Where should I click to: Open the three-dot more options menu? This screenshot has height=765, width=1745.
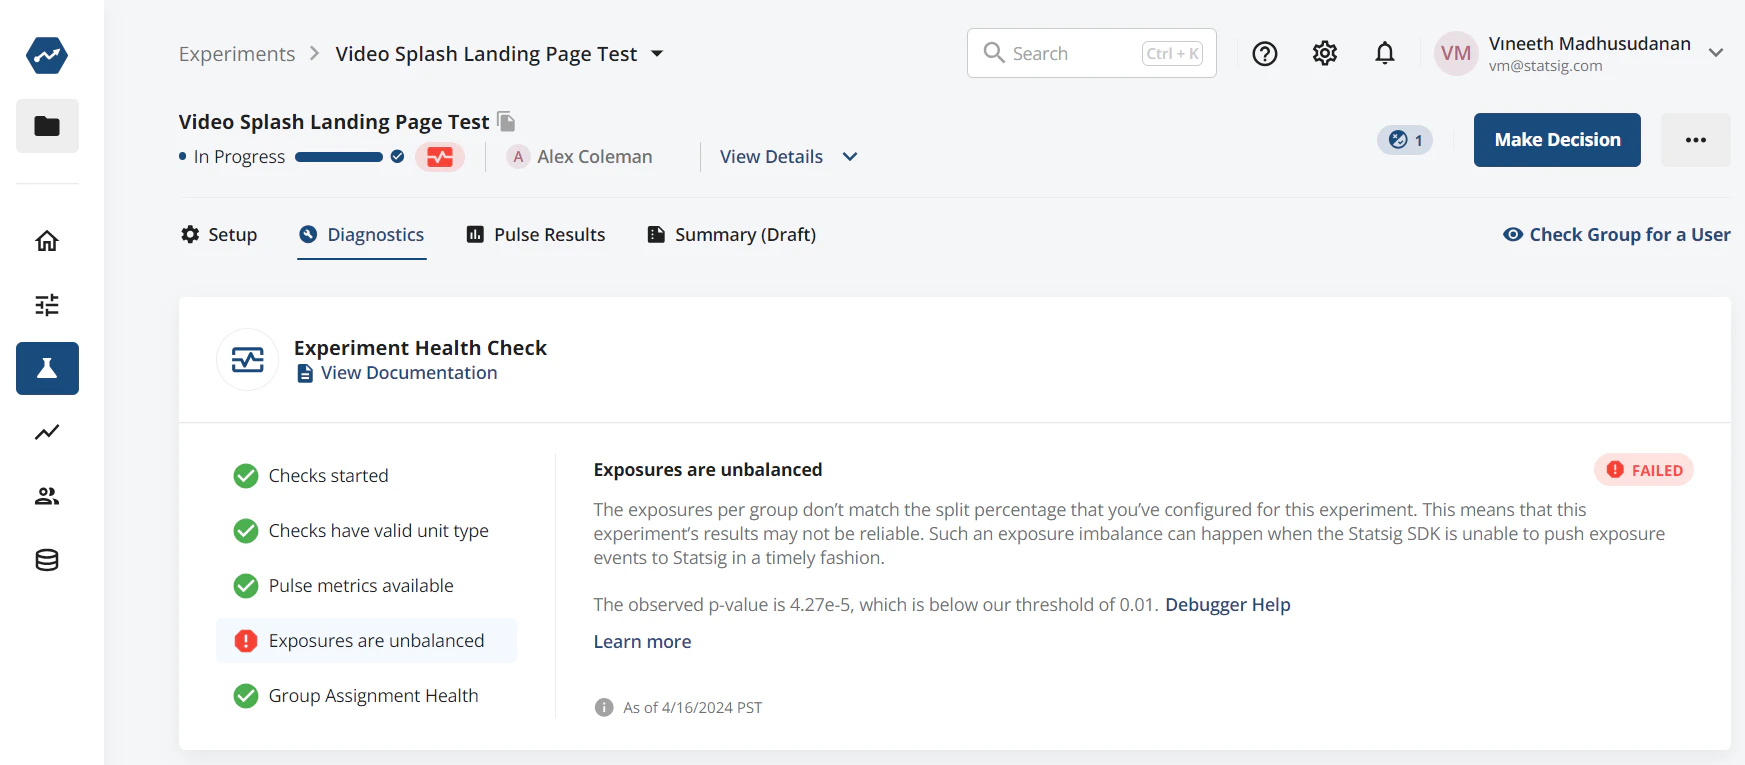tap(1696, 140)
